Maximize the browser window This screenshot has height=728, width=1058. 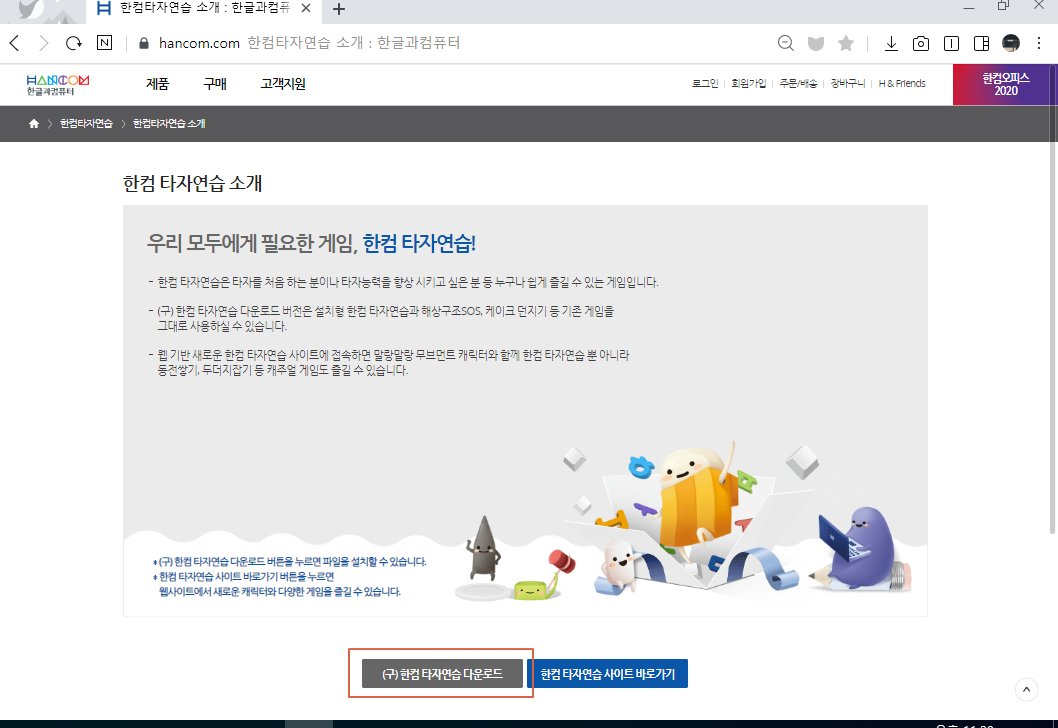(1003, 6)
